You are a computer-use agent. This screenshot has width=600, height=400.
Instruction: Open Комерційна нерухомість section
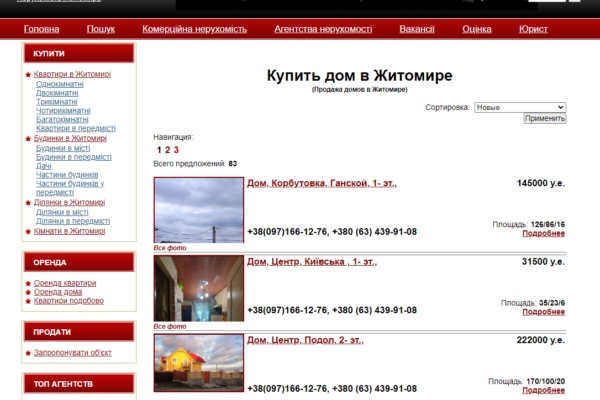pyautogui.click(x=194, y=29)
